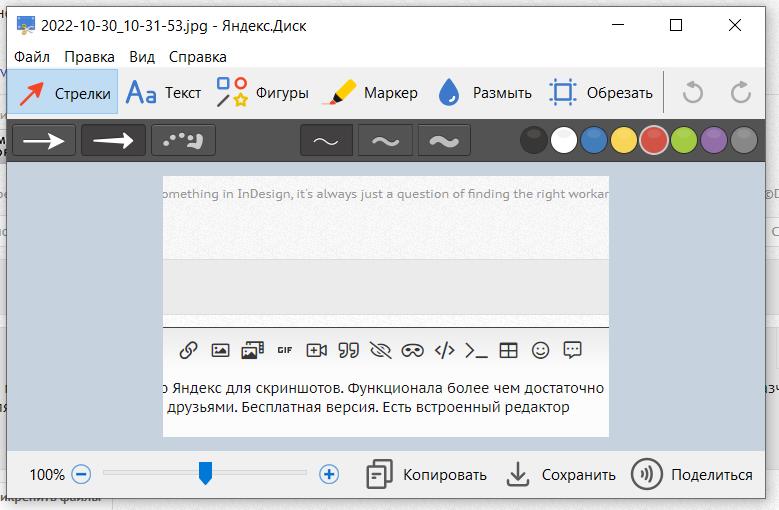Activate the Размыть blur tool
Viewport: 779px width, 510px height.
click(x=485, y=92)
